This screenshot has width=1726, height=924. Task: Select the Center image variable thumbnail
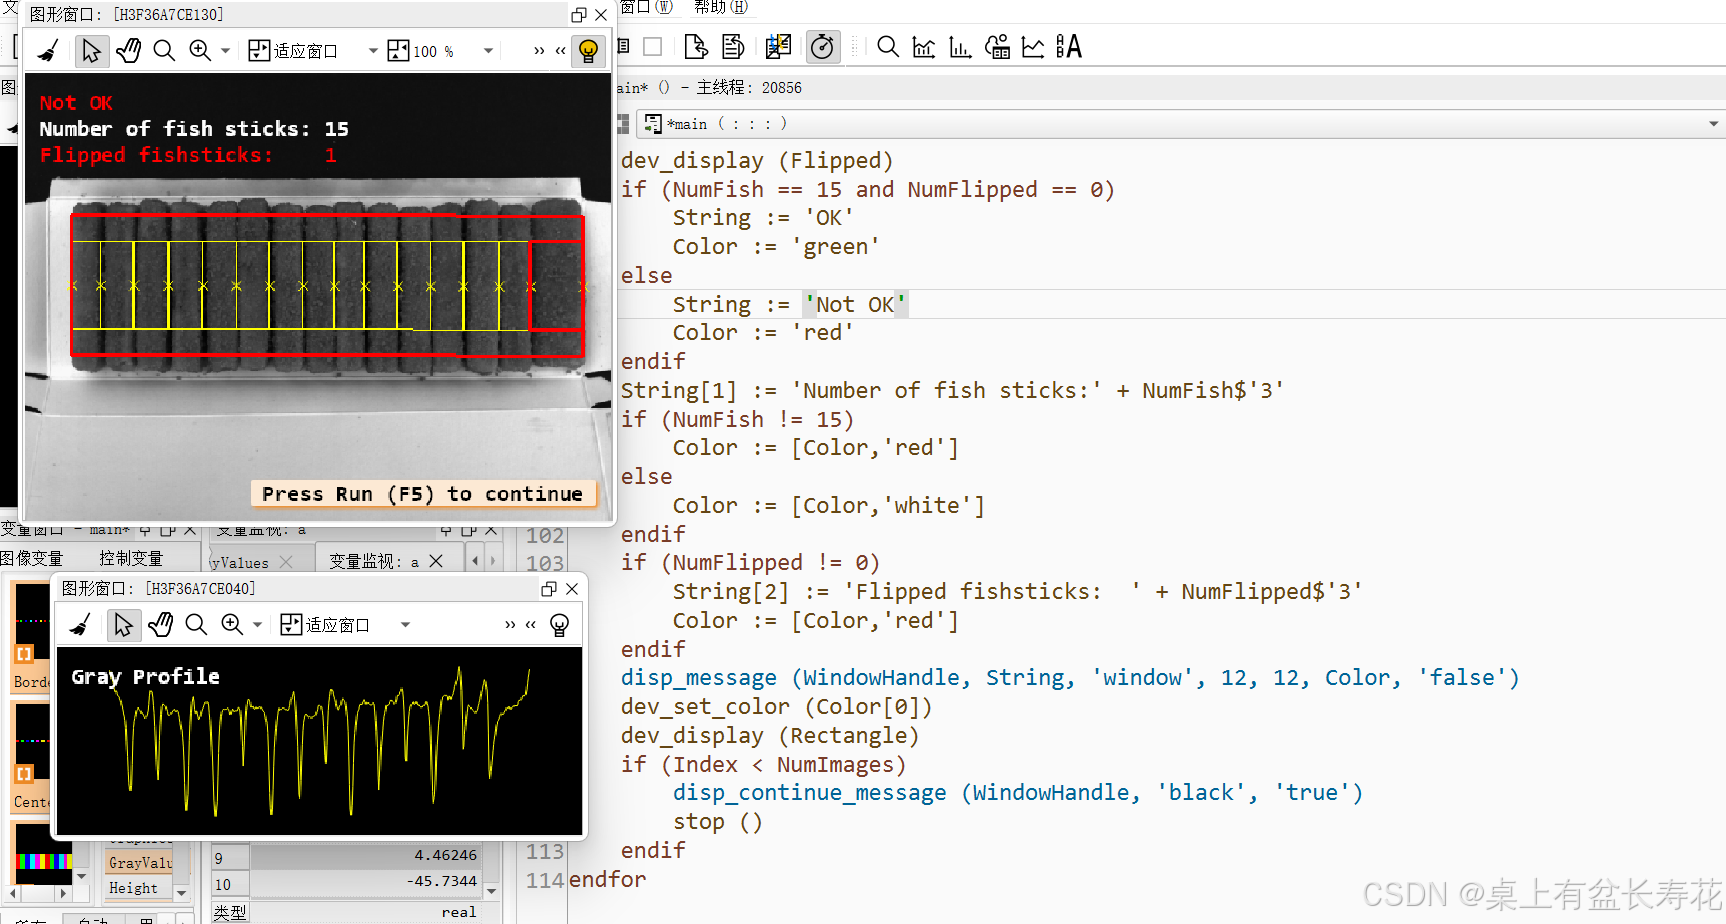tap(31, 757)
